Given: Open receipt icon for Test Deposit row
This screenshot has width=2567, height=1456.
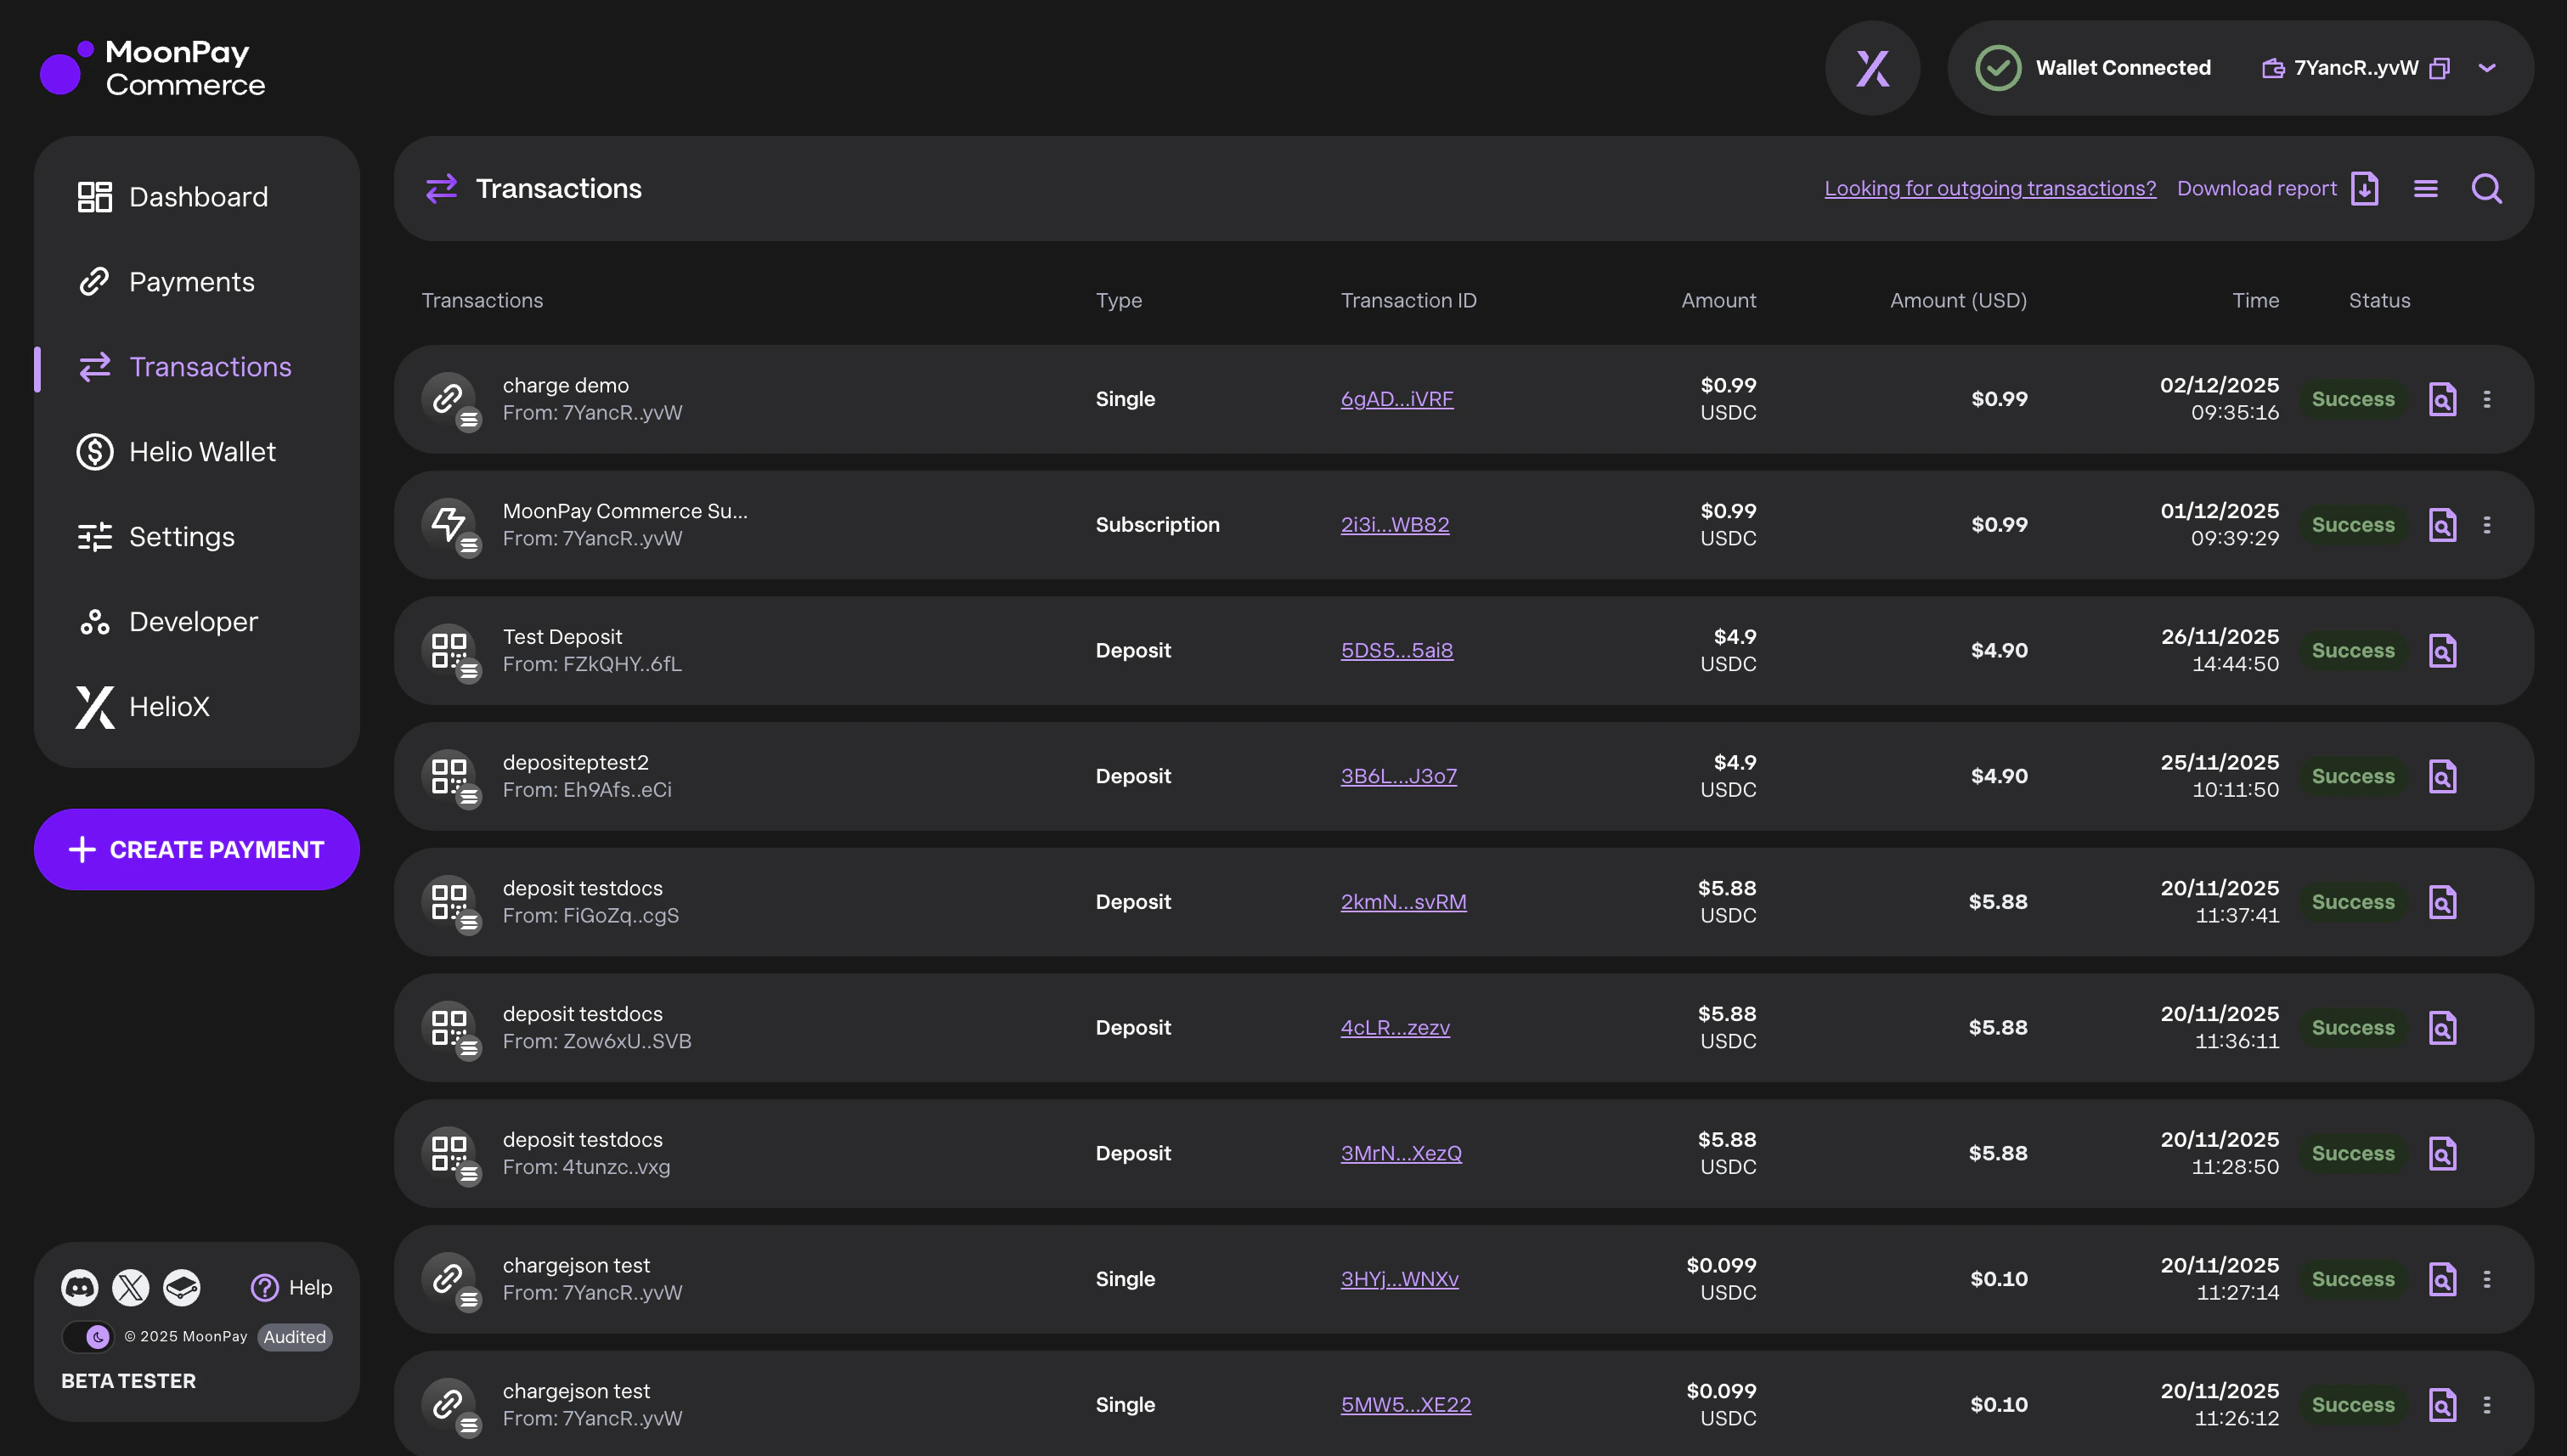Looking at the screenshot, I should click(2442, 651).
